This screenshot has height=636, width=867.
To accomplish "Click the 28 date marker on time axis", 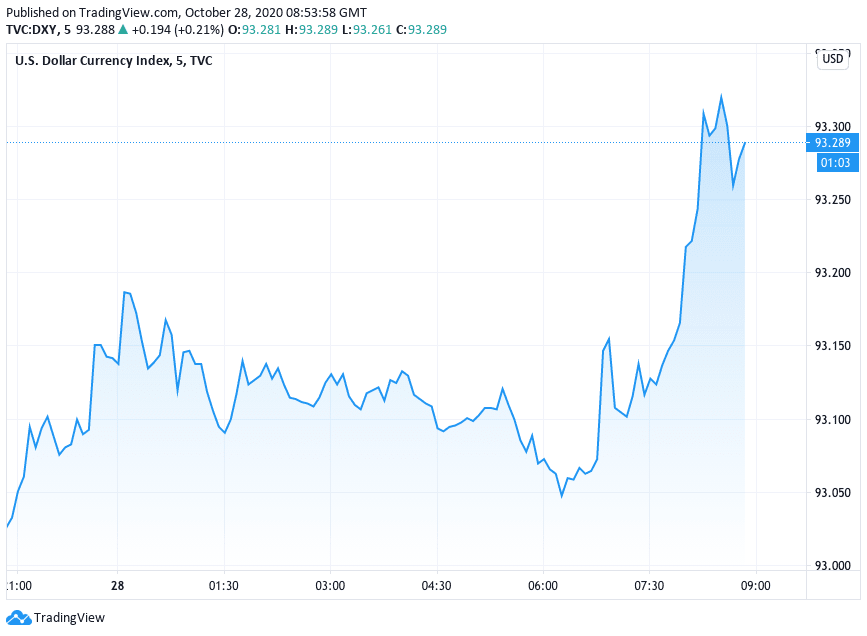I will tap(118, 585).
